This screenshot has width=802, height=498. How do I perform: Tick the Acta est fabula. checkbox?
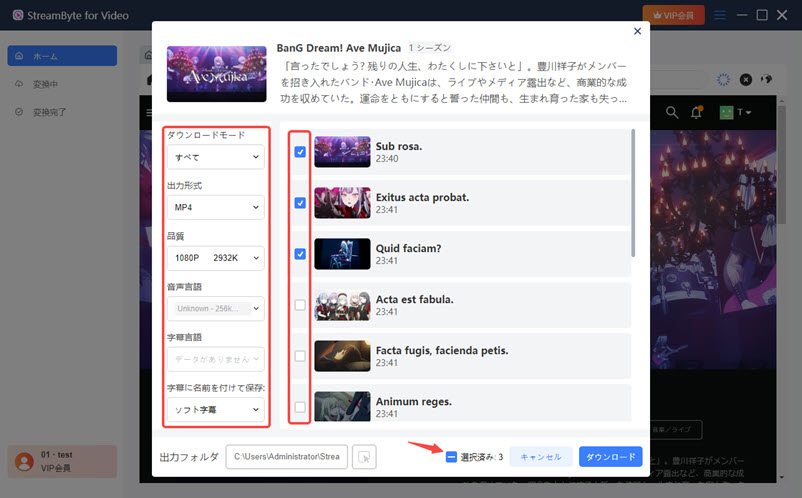click(x=300, y=305)
